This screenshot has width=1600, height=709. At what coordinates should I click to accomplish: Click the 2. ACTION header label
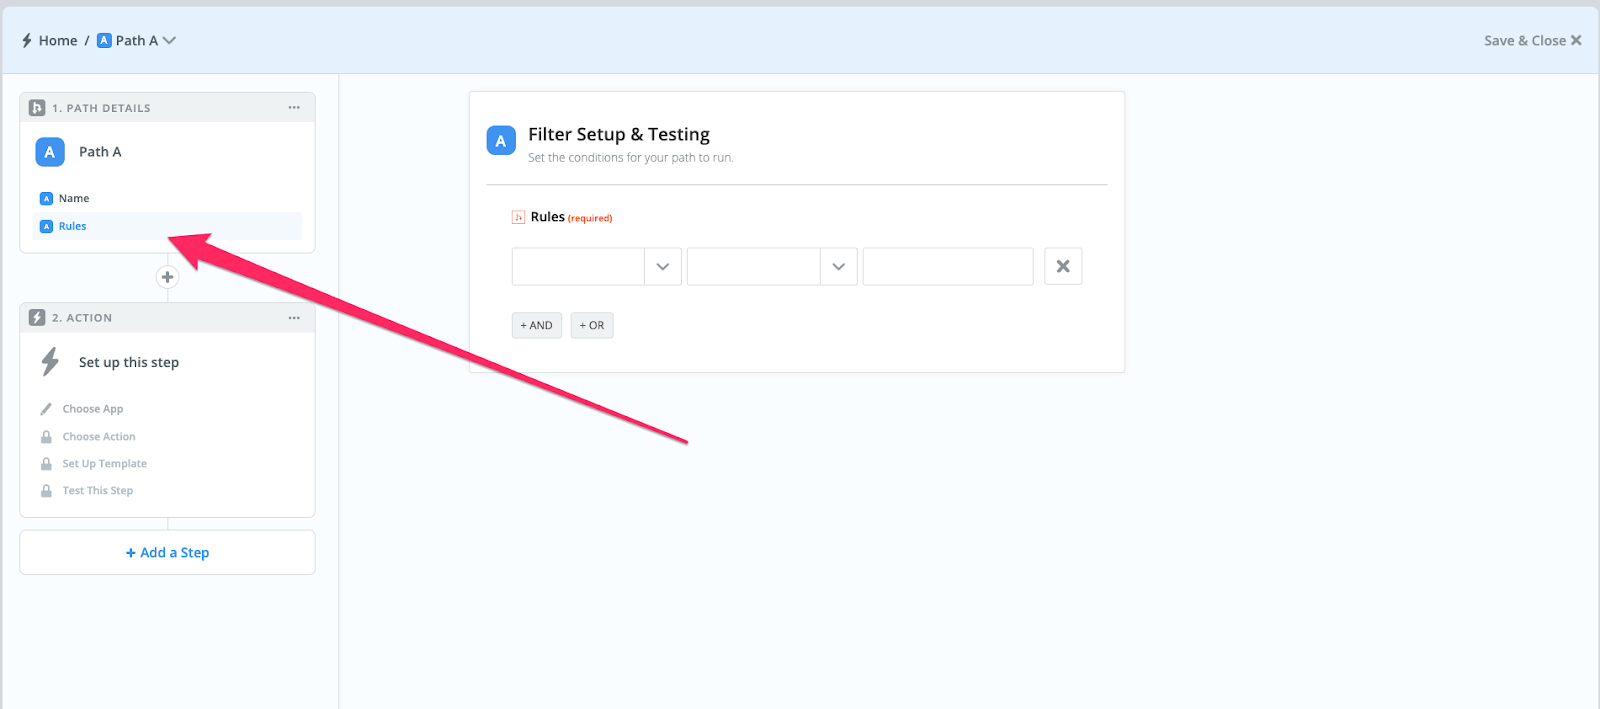click(x=82, y=318)
